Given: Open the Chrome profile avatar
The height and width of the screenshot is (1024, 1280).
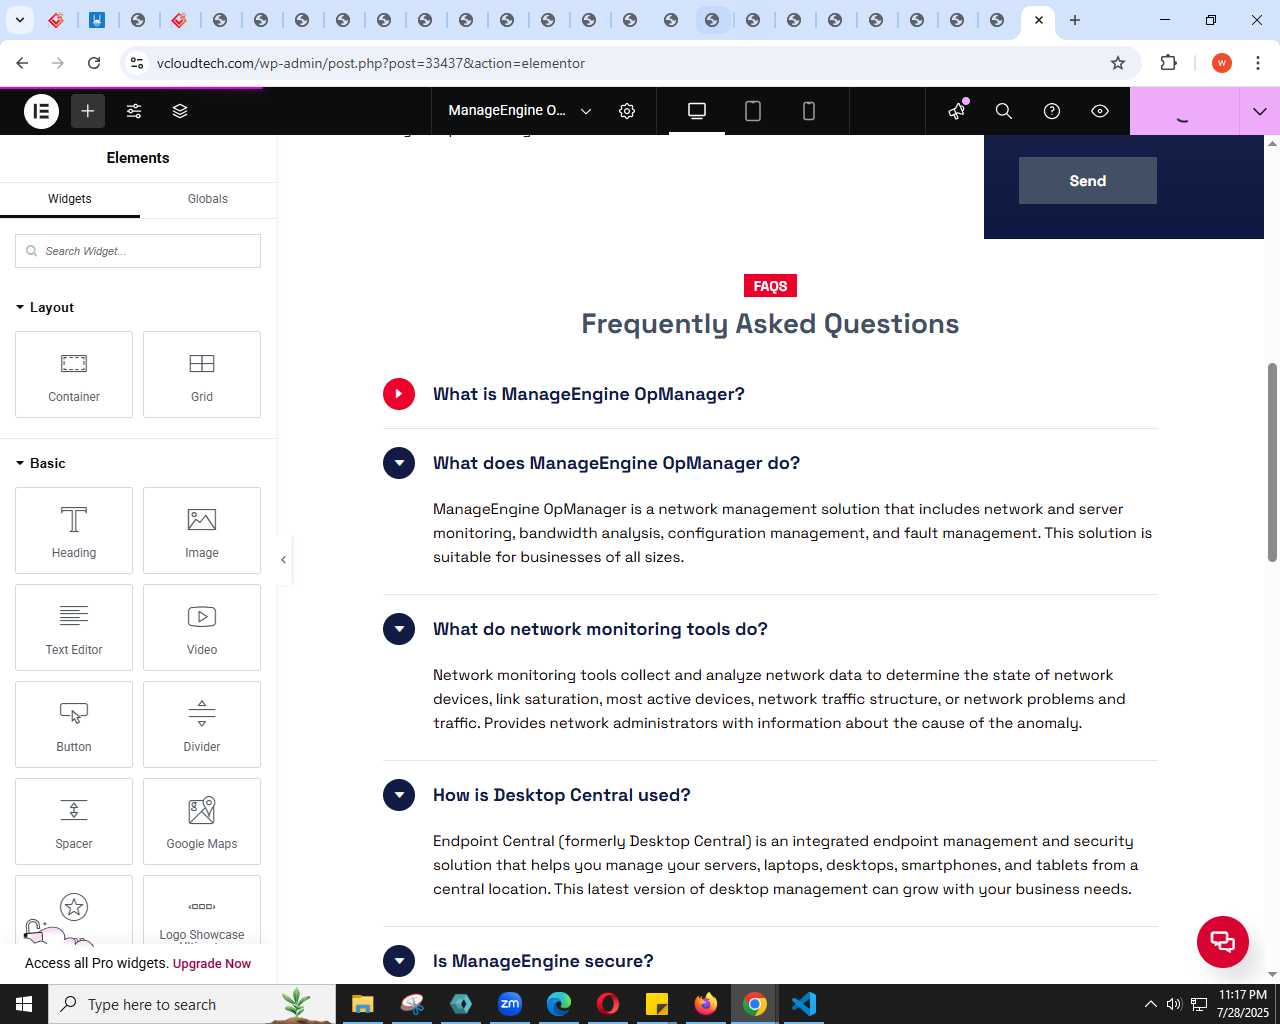Looking at the screenshot, I should click(1222, 63).
